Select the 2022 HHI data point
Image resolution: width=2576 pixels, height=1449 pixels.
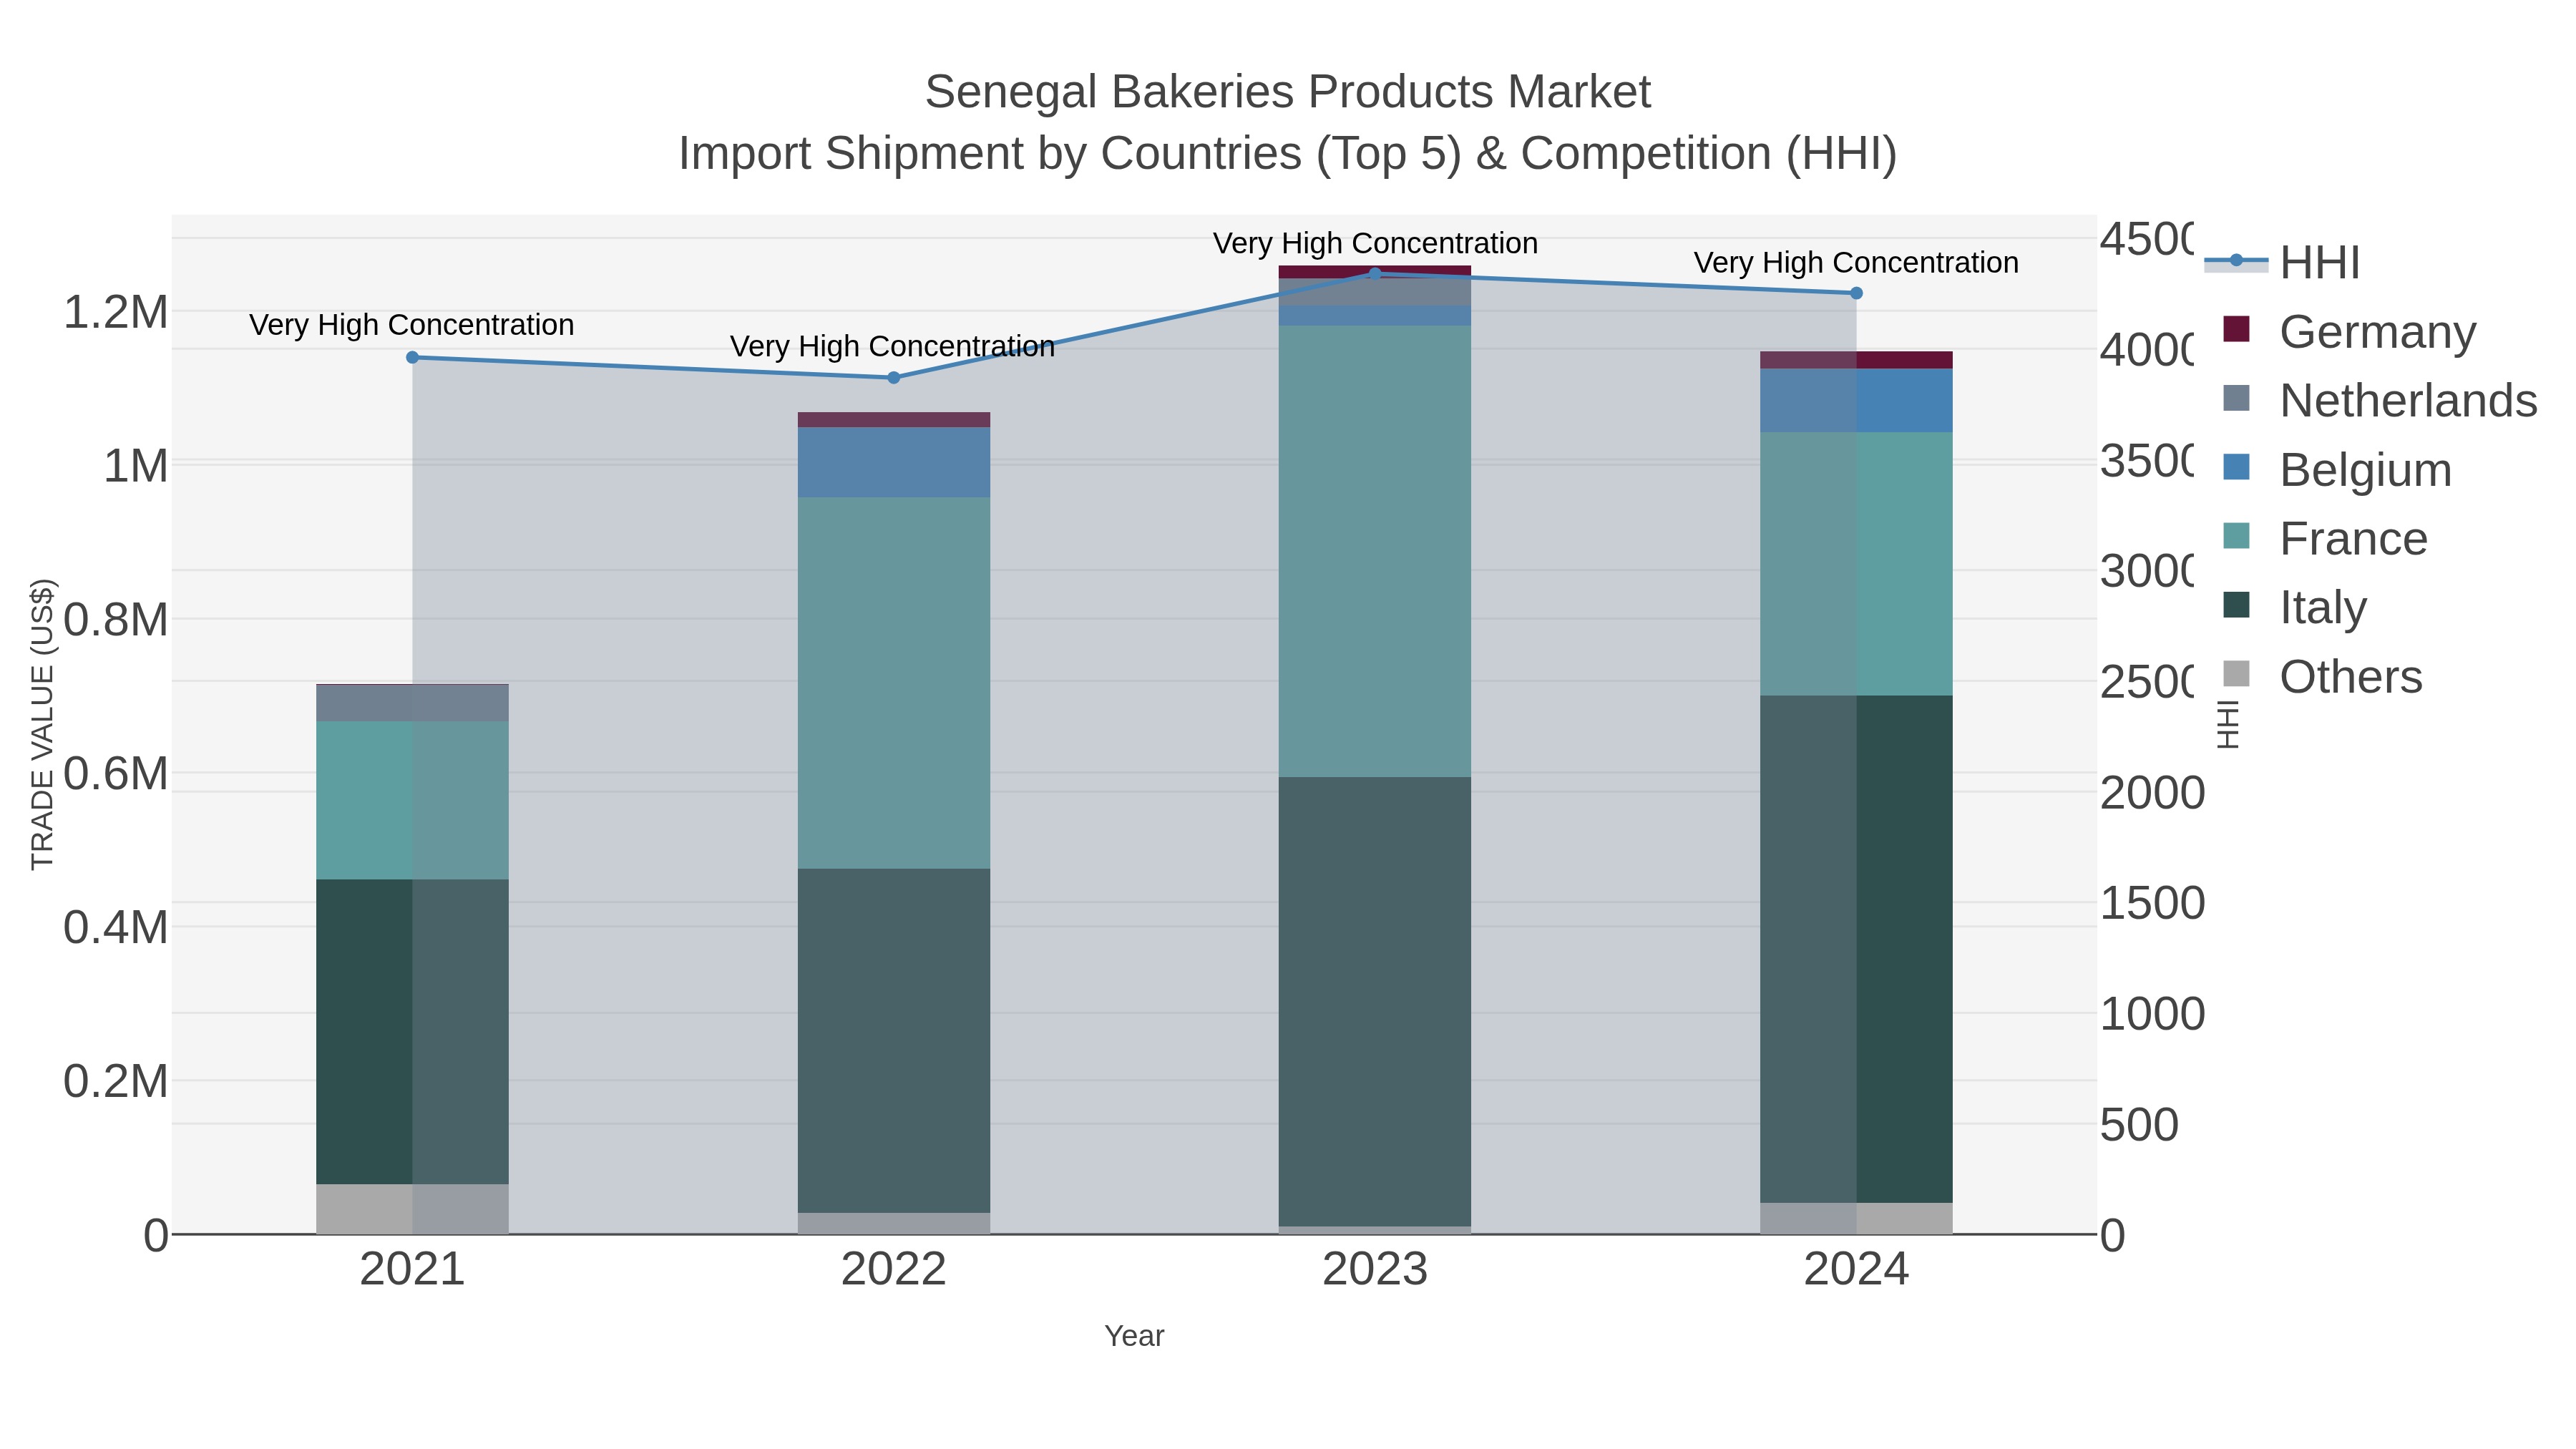click(x=894, y=378)
